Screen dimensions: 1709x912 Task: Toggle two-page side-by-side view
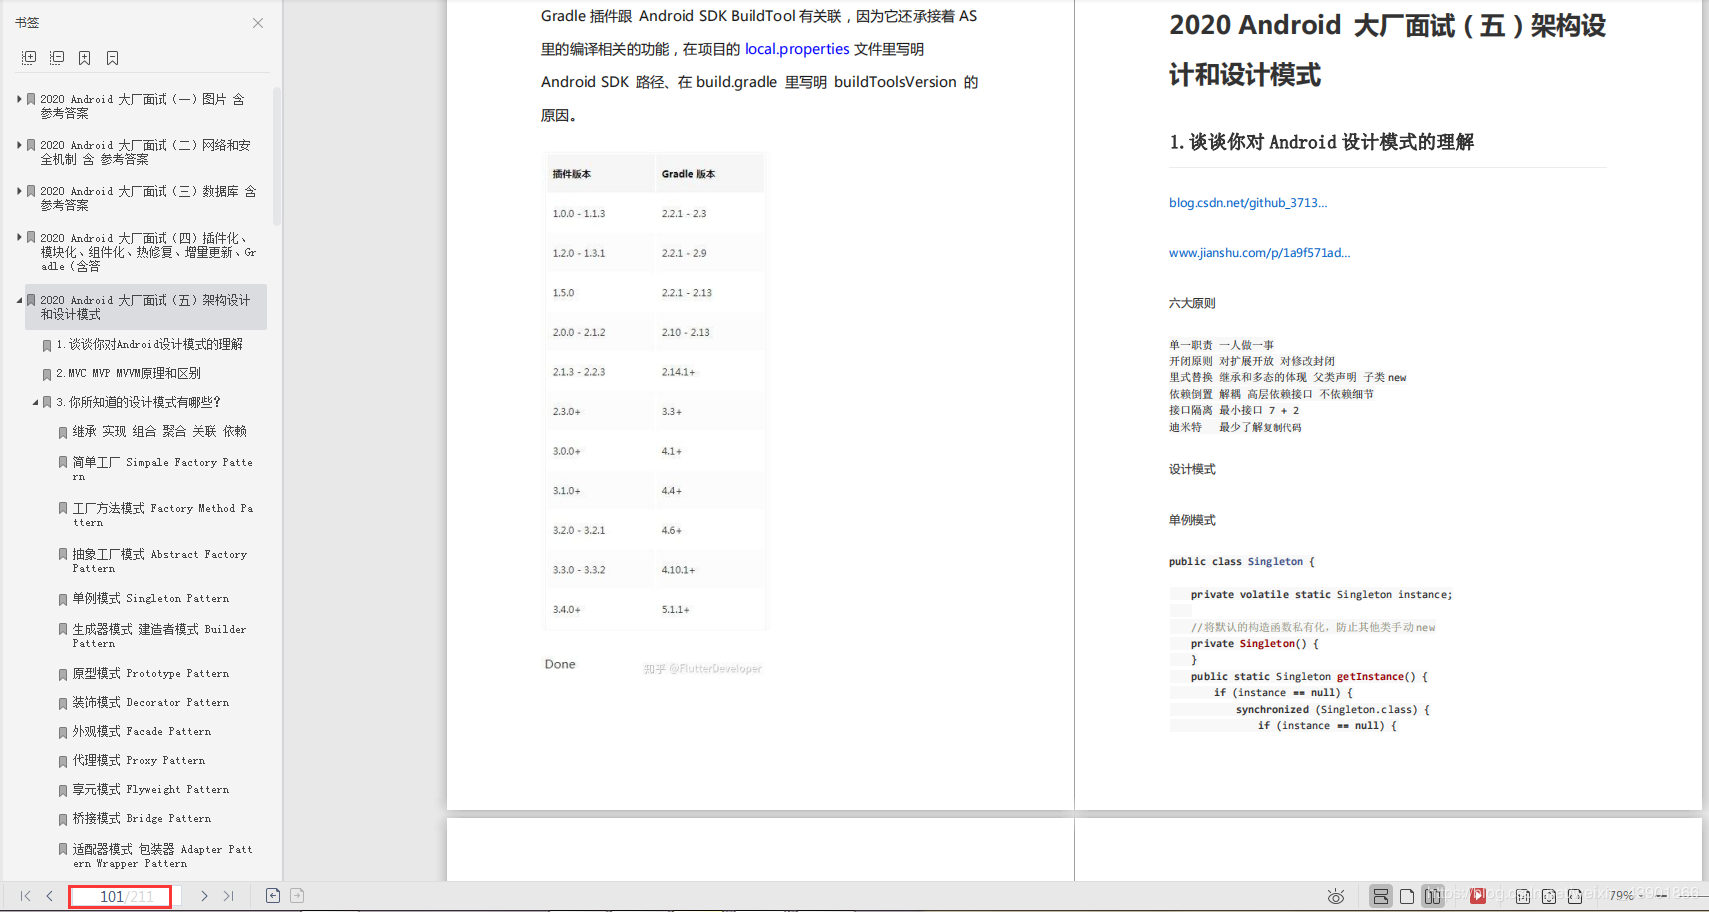[1433, 896]
